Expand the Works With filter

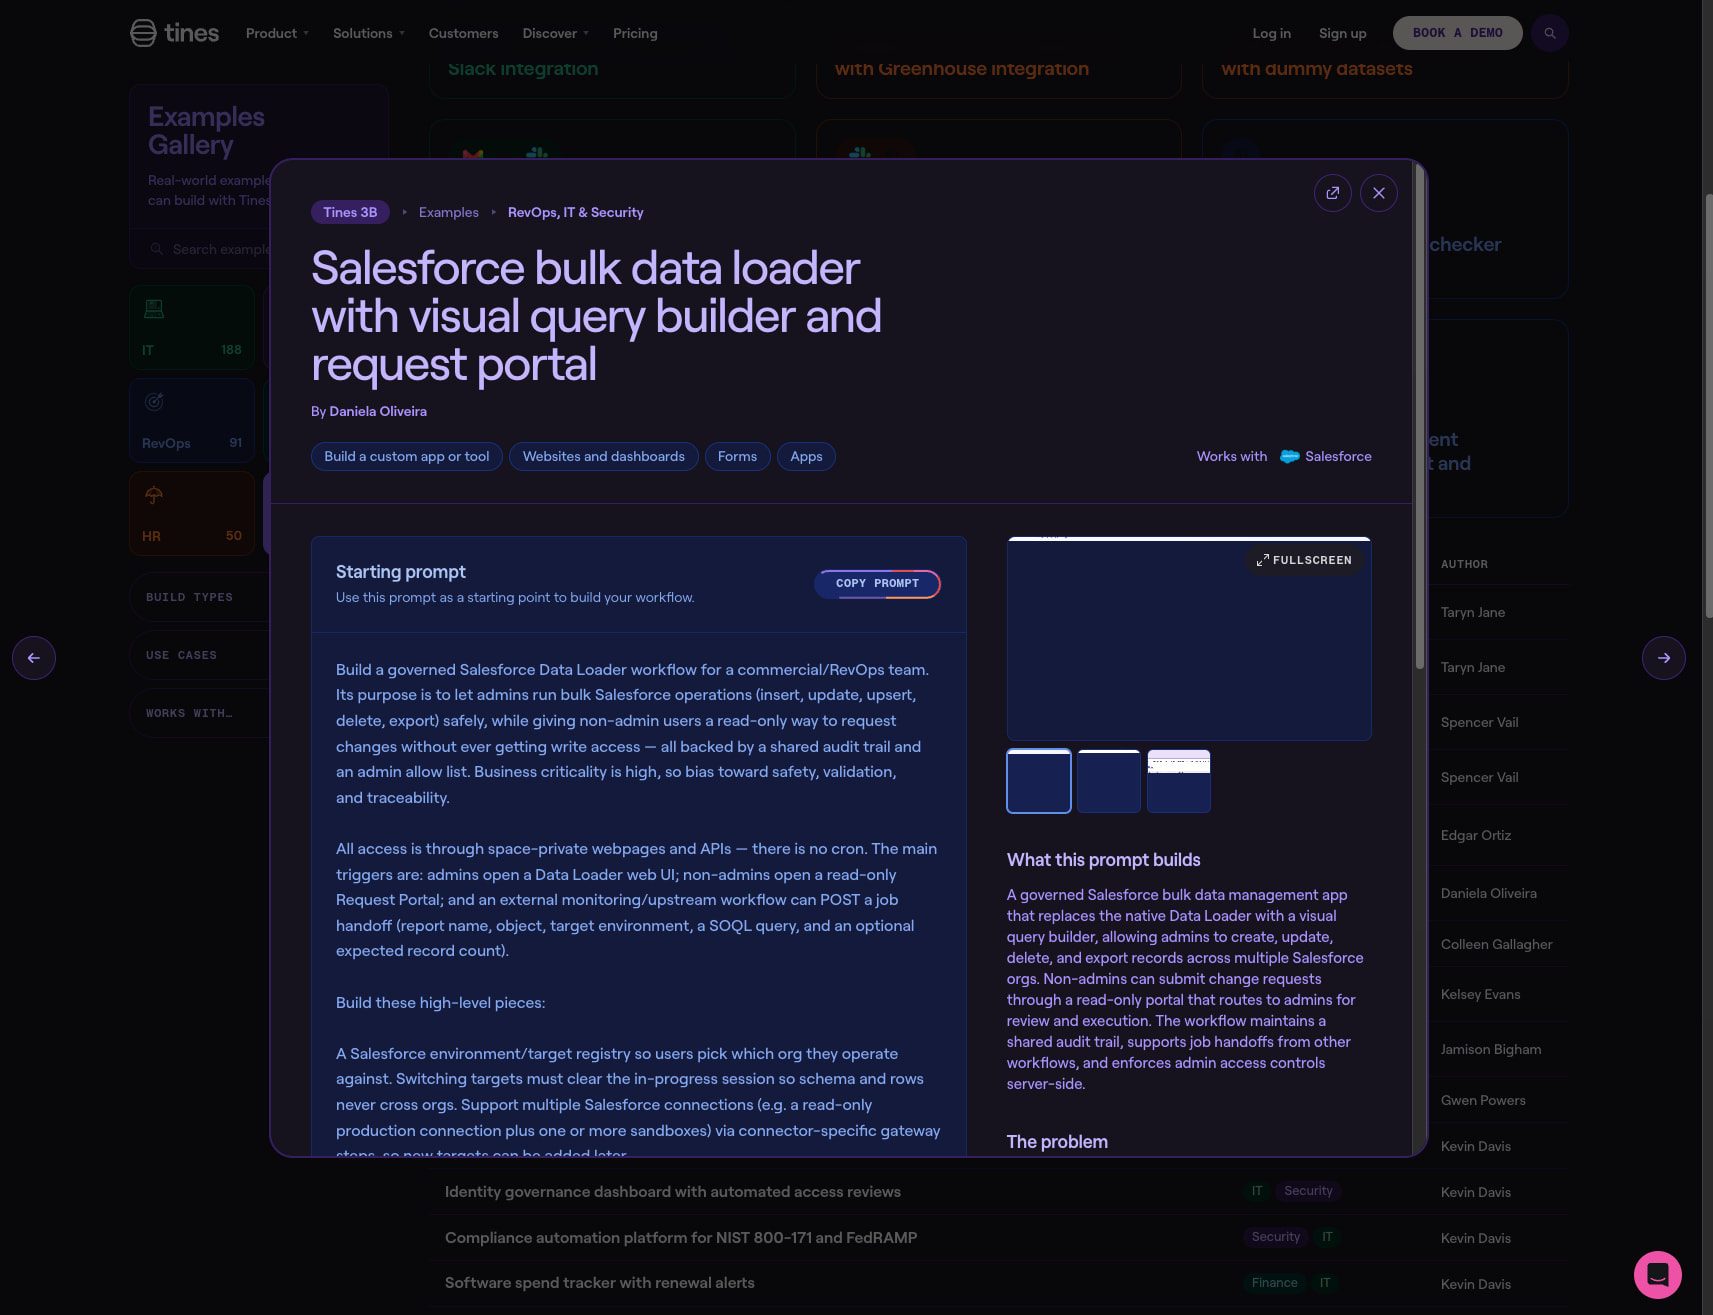200,714
